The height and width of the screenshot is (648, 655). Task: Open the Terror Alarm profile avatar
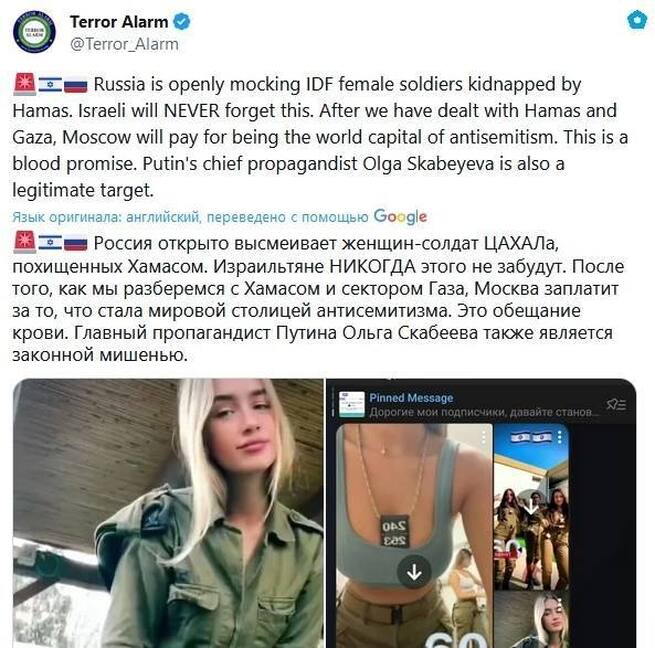pos(34,32)
